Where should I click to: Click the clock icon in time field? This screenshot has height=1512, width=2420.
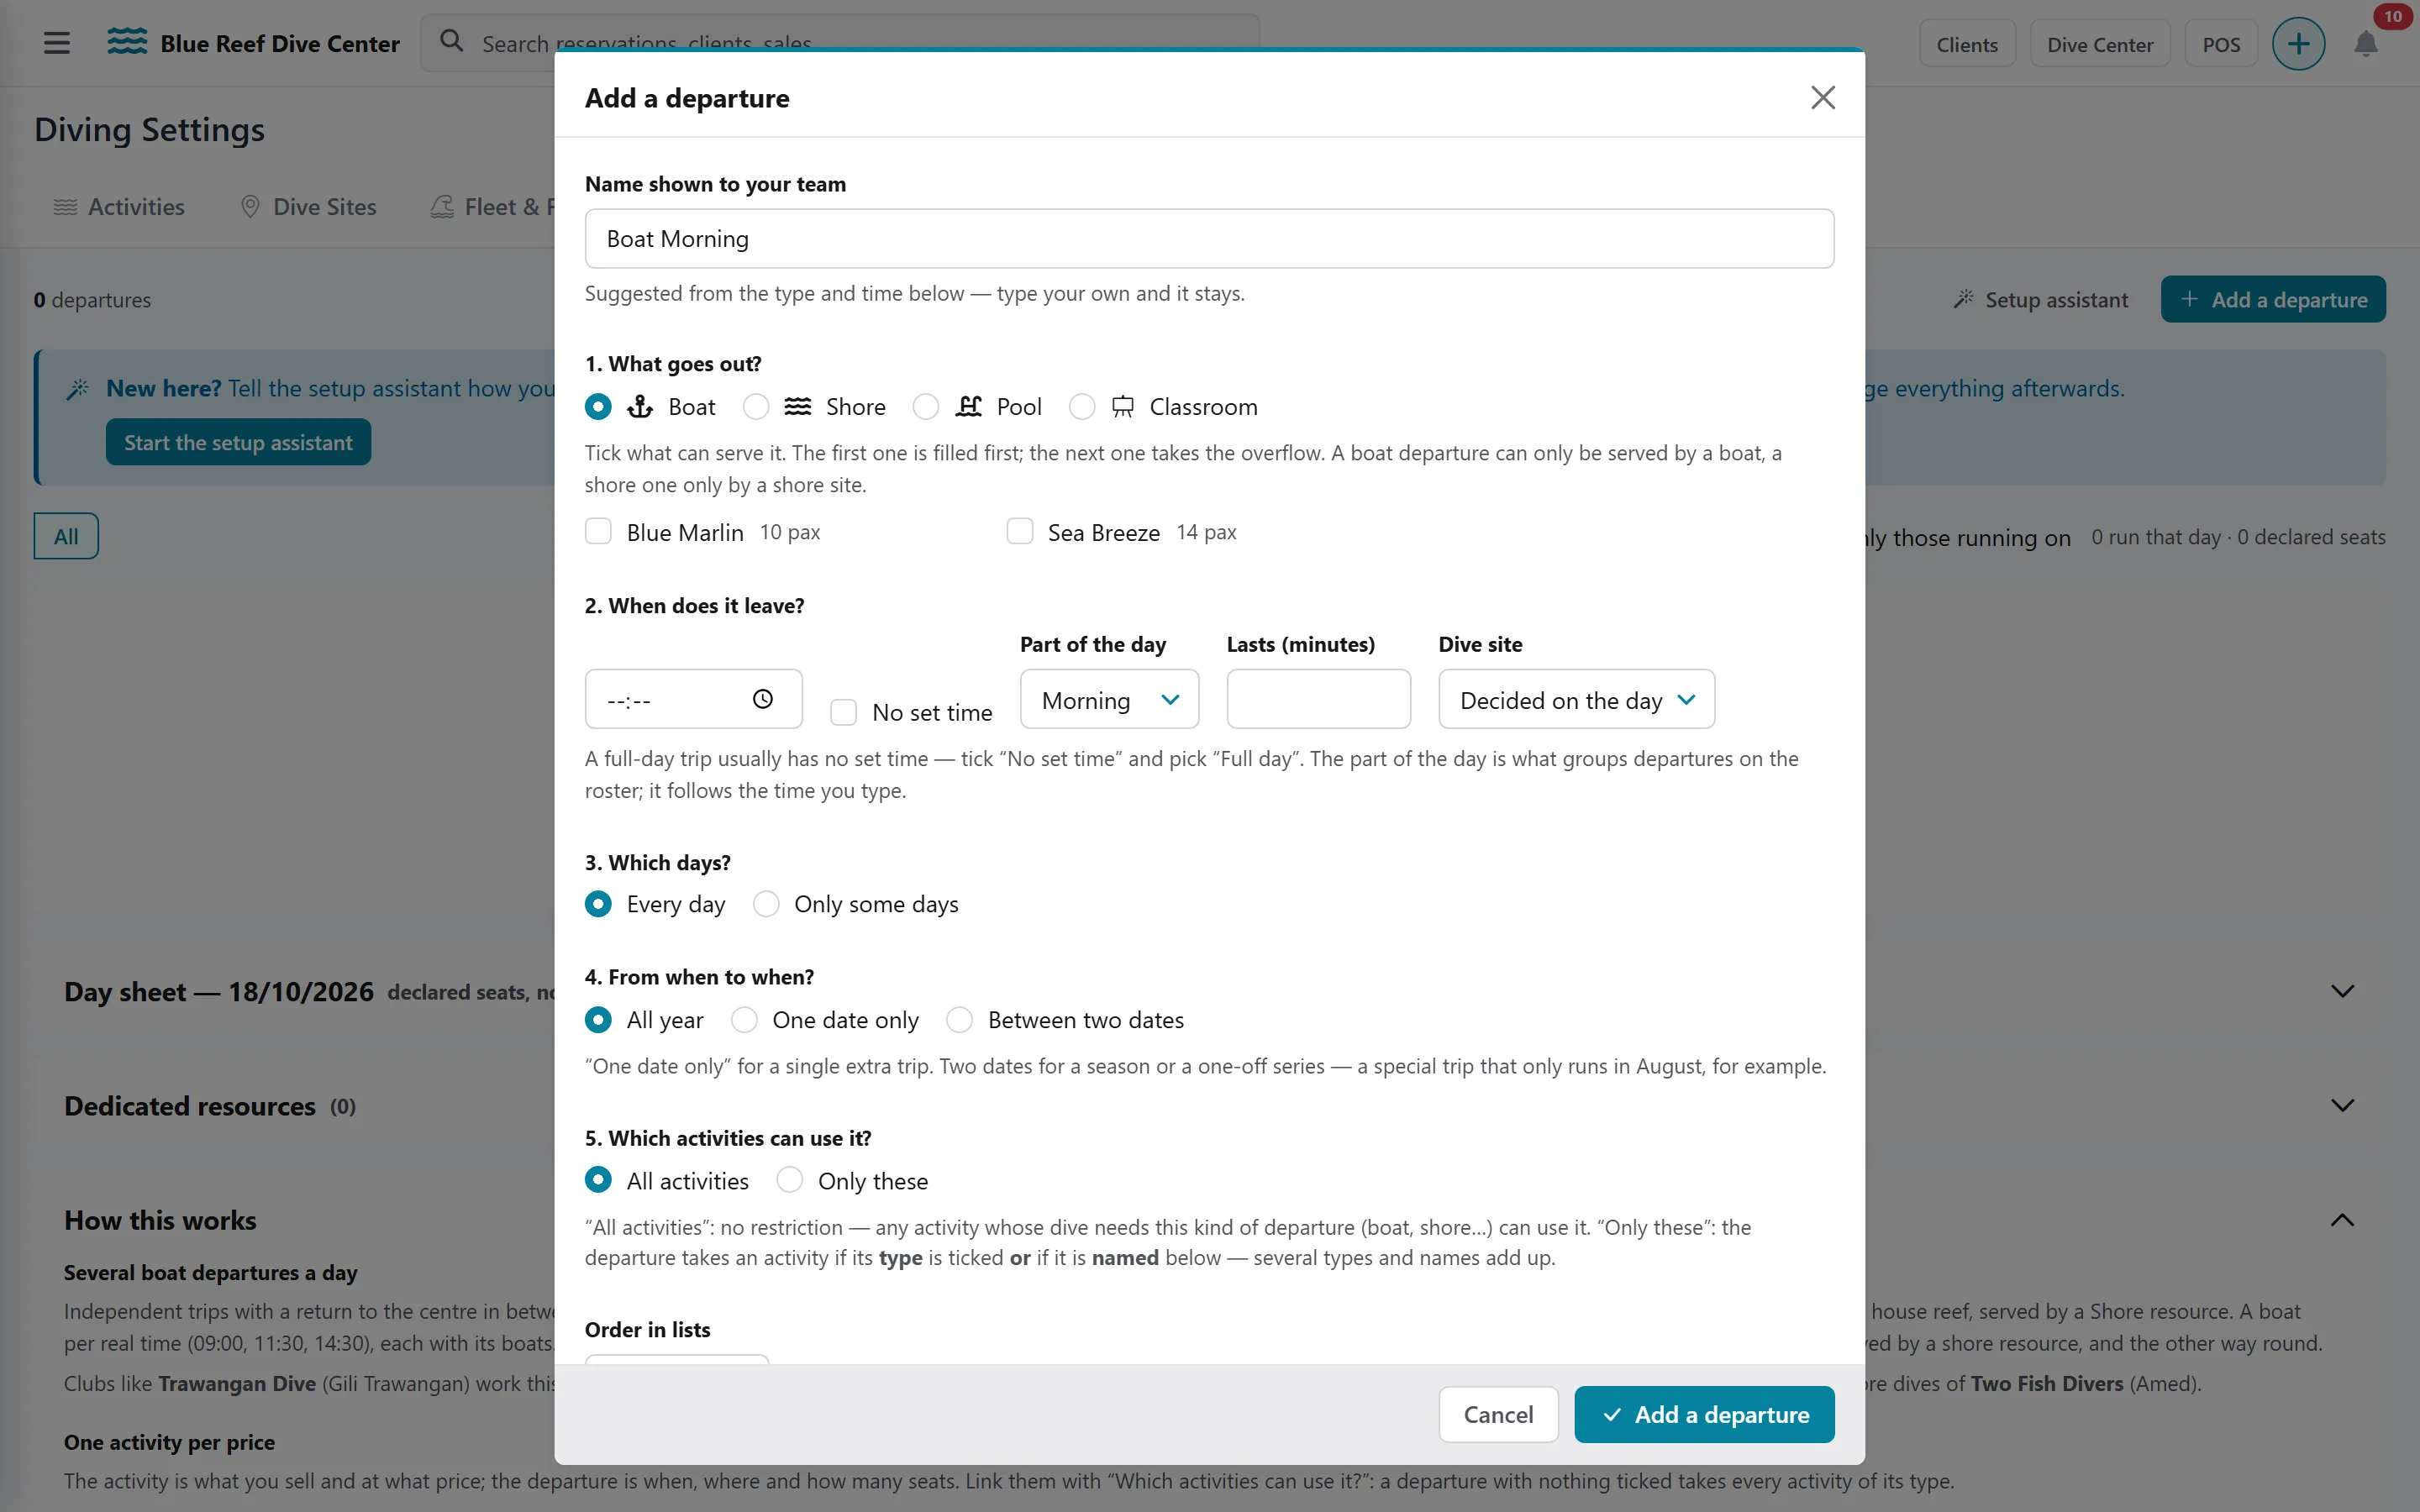(763, 699)
